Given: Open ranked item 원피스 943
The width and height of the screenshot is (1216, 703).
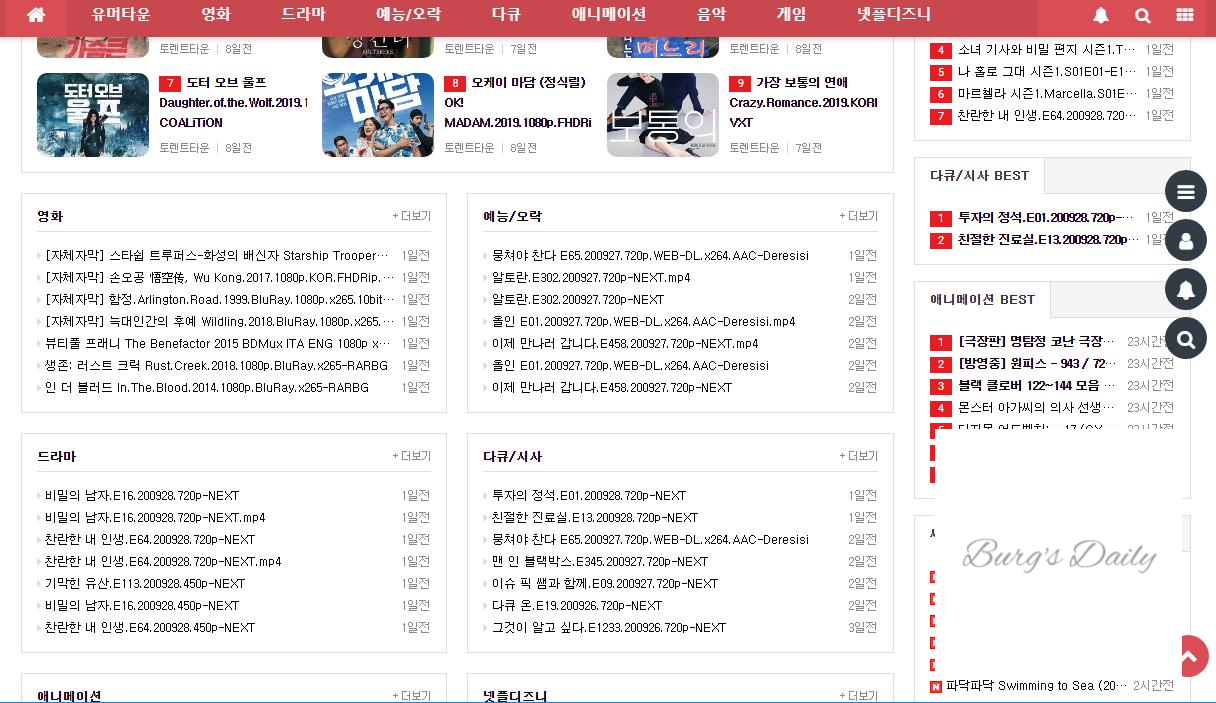Looking at the screenshot, I should [x=1037, y=364].
